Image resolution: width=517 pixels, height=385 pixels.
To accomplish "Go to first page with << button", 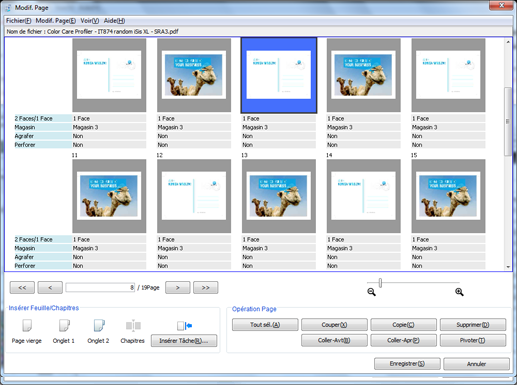I will [x=22, y=288].
